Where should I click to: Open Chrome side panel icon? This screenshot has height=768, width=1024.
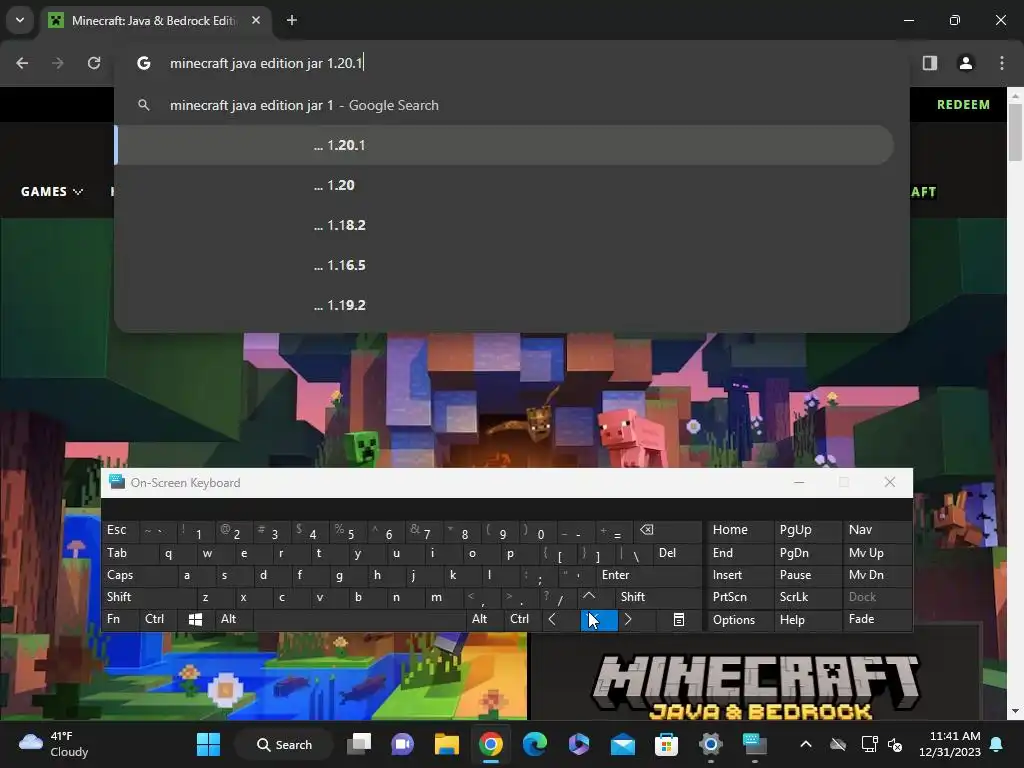[x=930, y=63]
